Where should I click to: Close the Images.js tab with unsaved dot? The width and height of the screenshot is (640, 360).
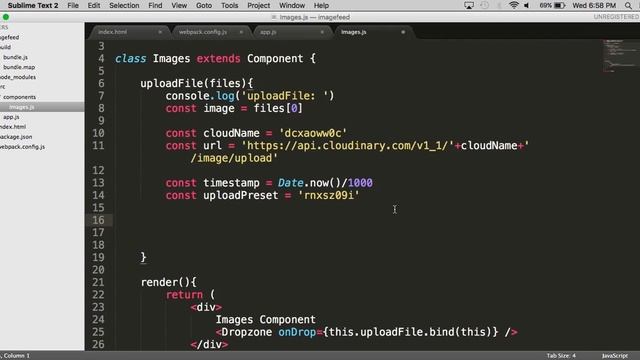[403, 32]
